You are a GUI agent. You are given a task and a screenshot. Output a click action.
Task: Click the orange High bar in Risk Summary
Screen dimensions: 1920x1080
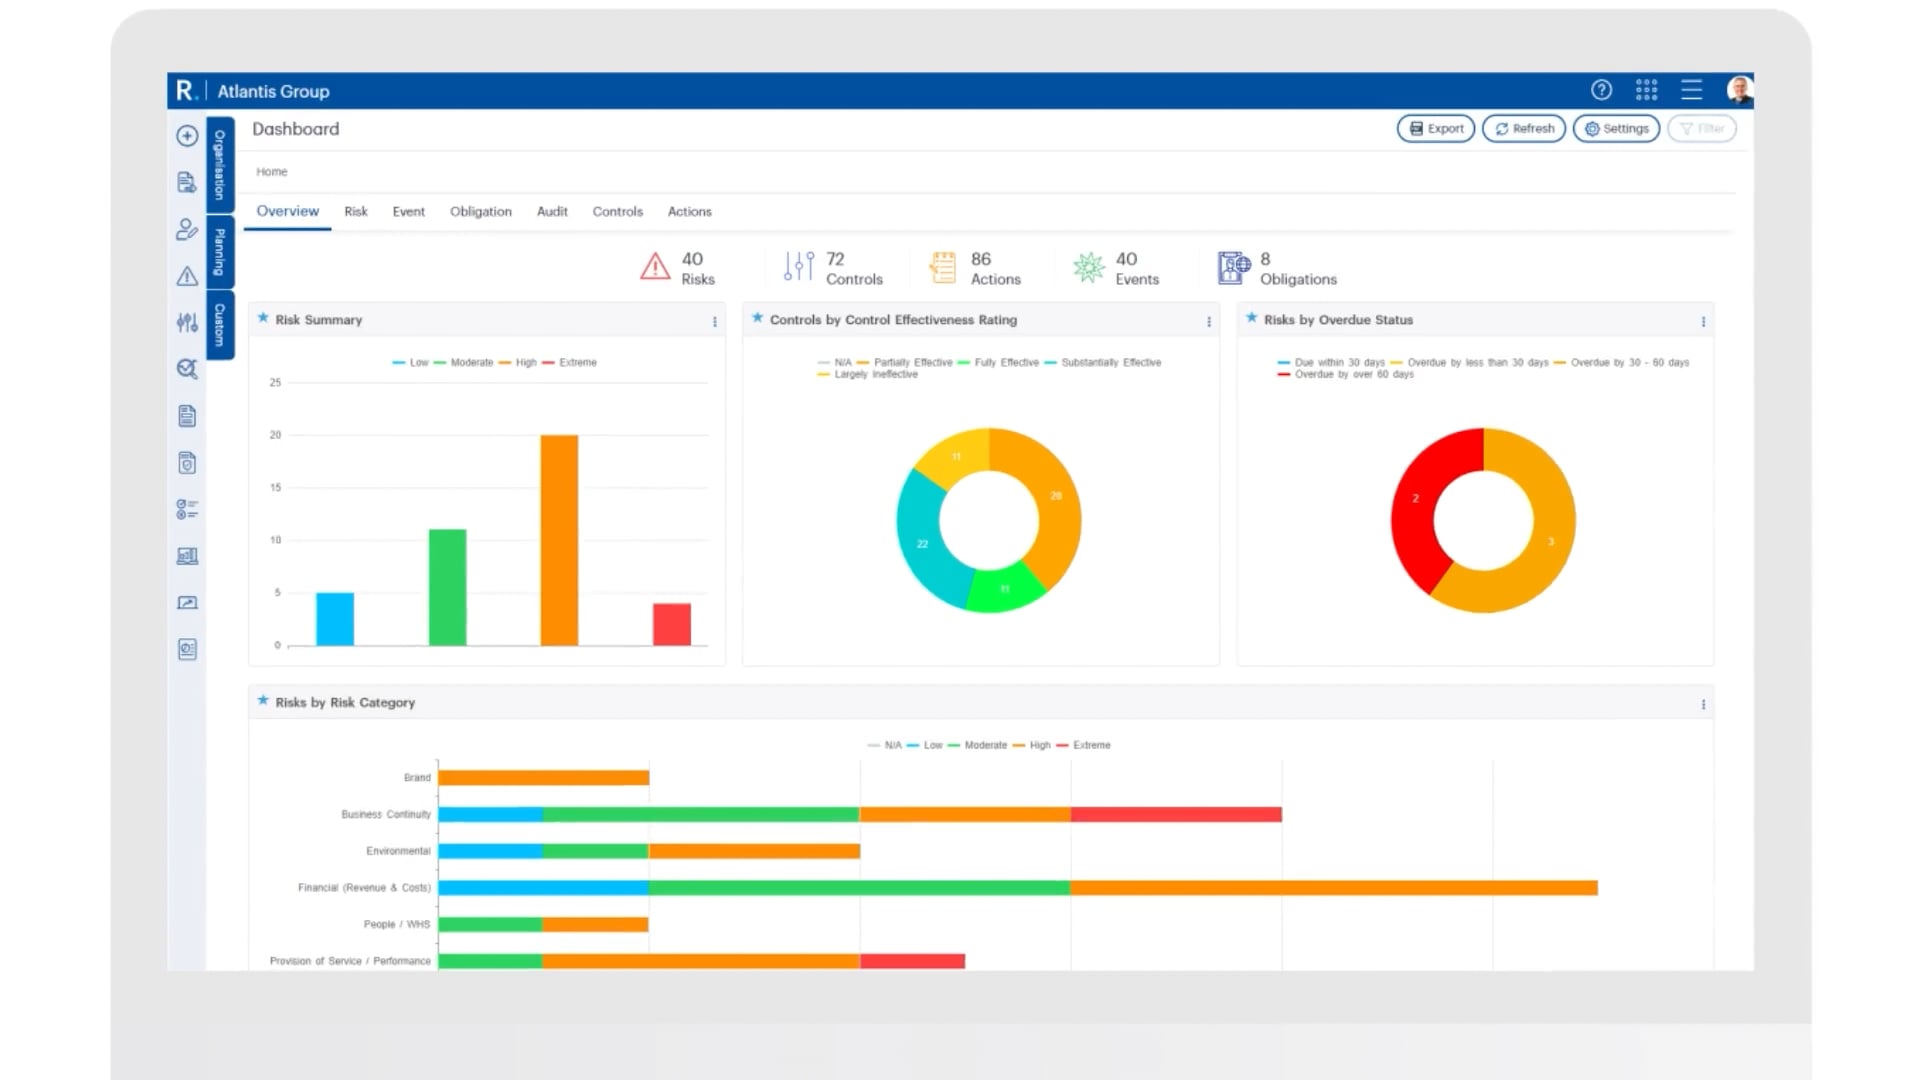[x=559, y=540]
